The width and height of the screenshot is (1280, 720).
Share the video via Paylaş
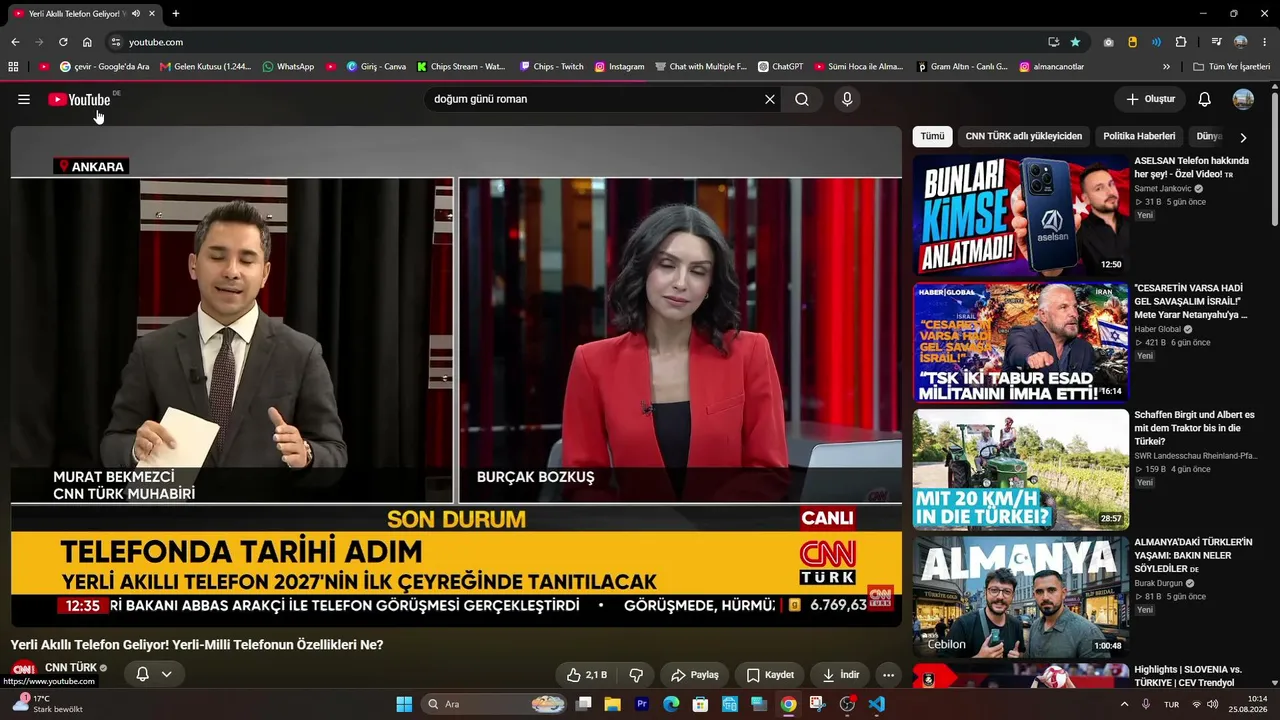pyautogui.click(x=695, y=675)
